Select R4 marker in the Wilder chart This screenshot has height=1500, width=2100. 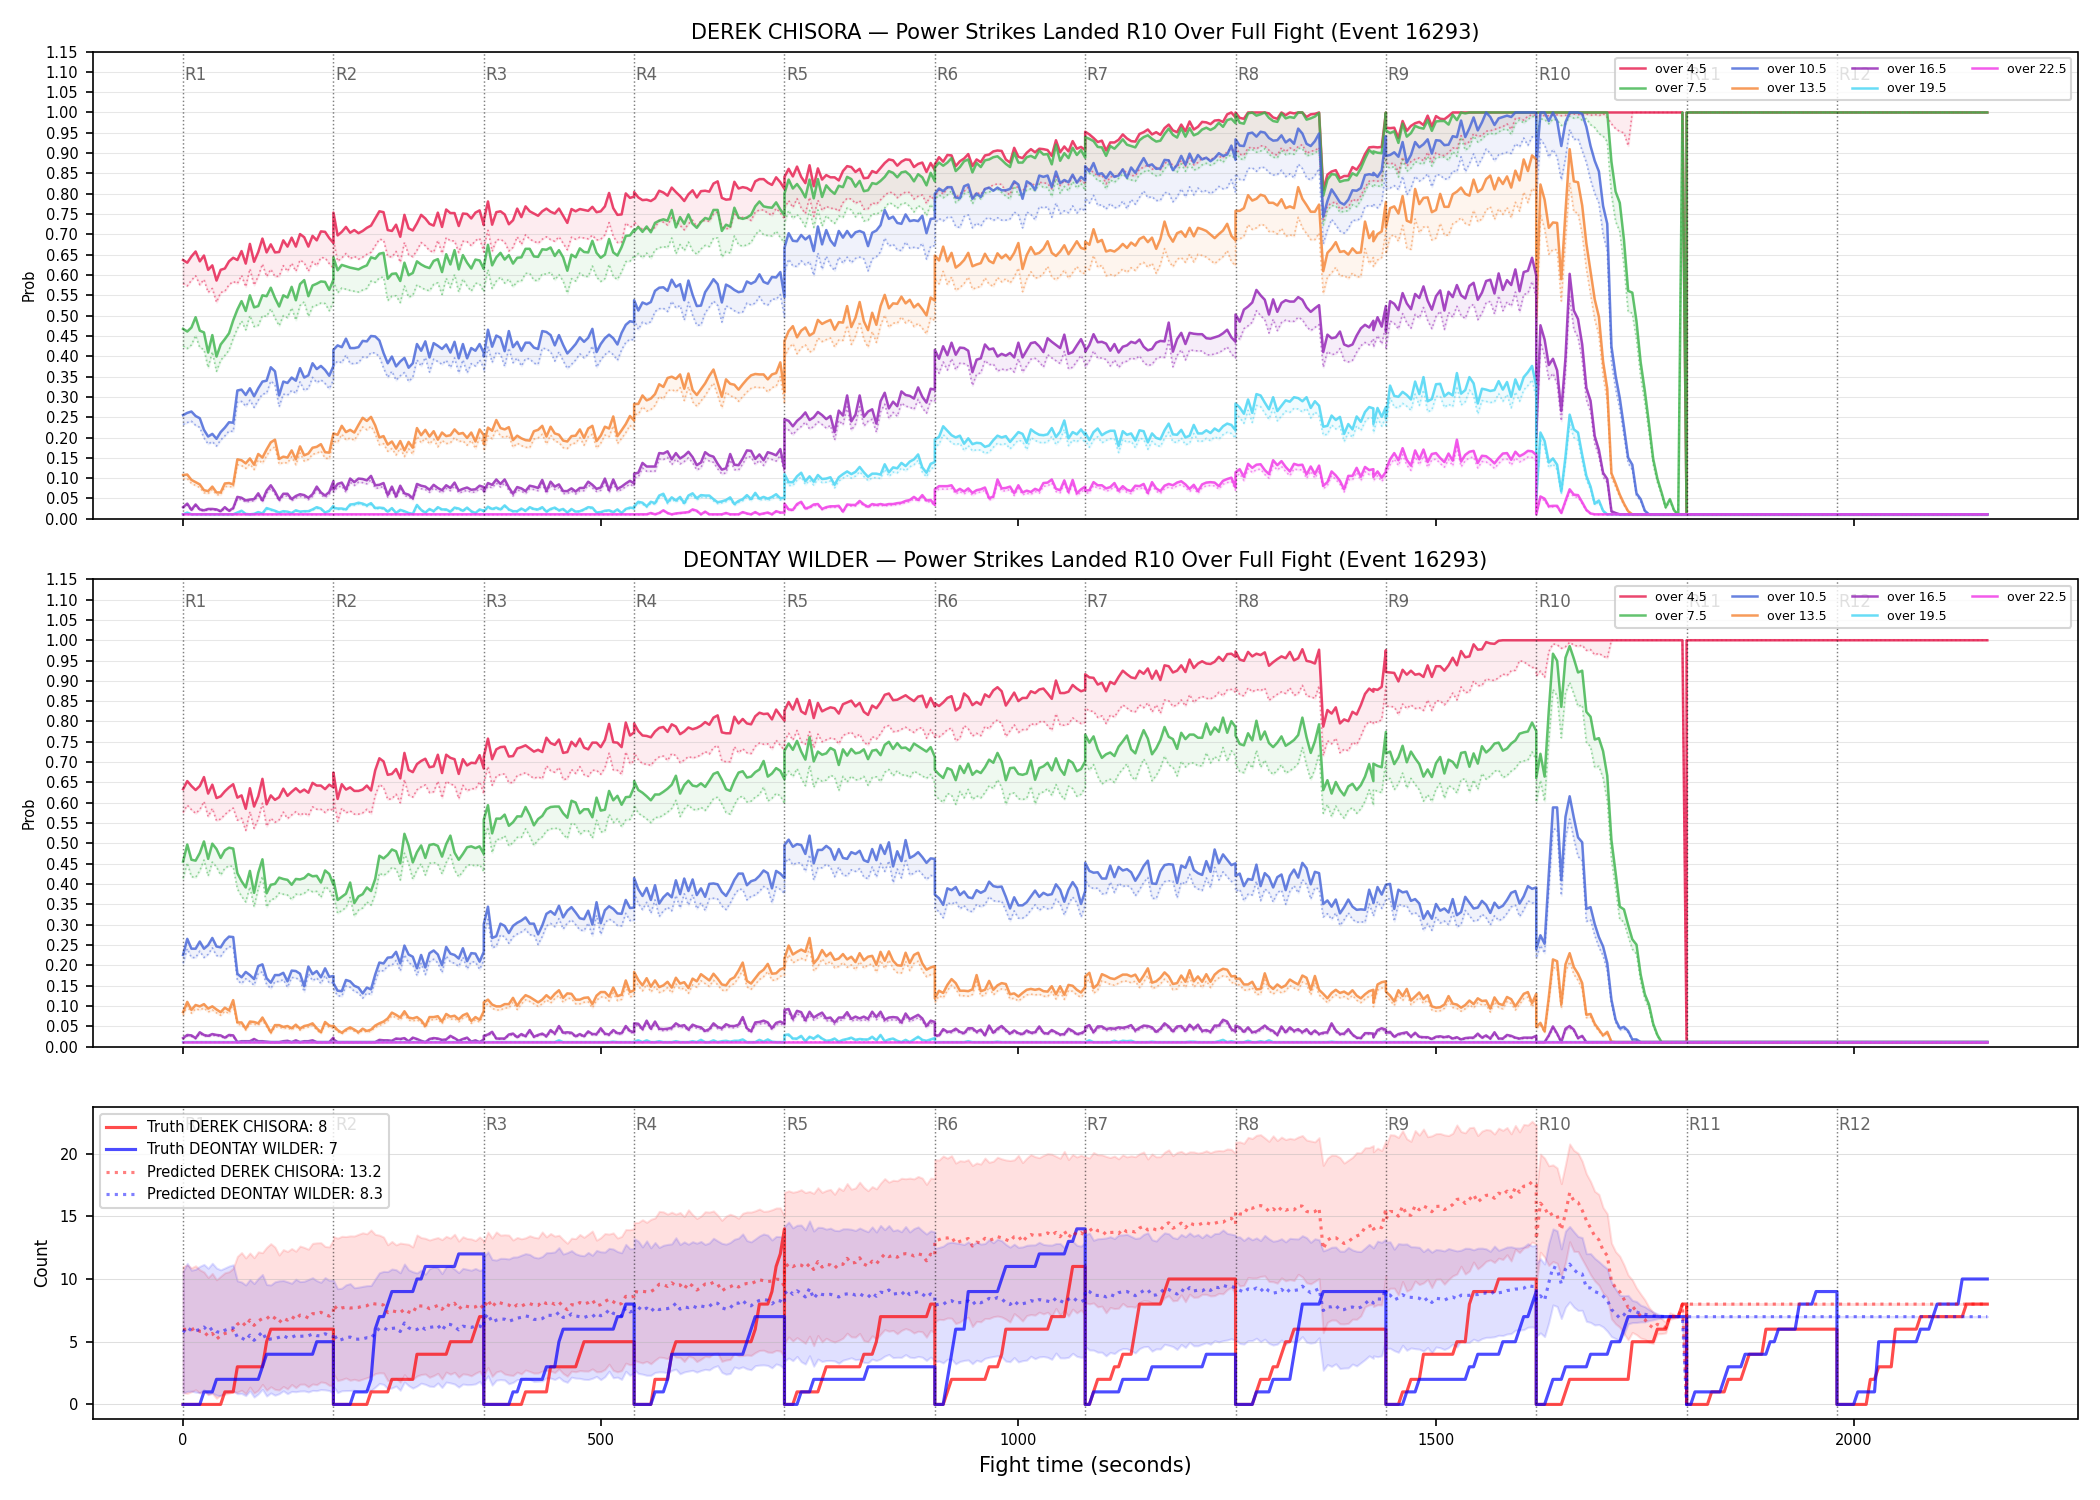tap(646, 601)
